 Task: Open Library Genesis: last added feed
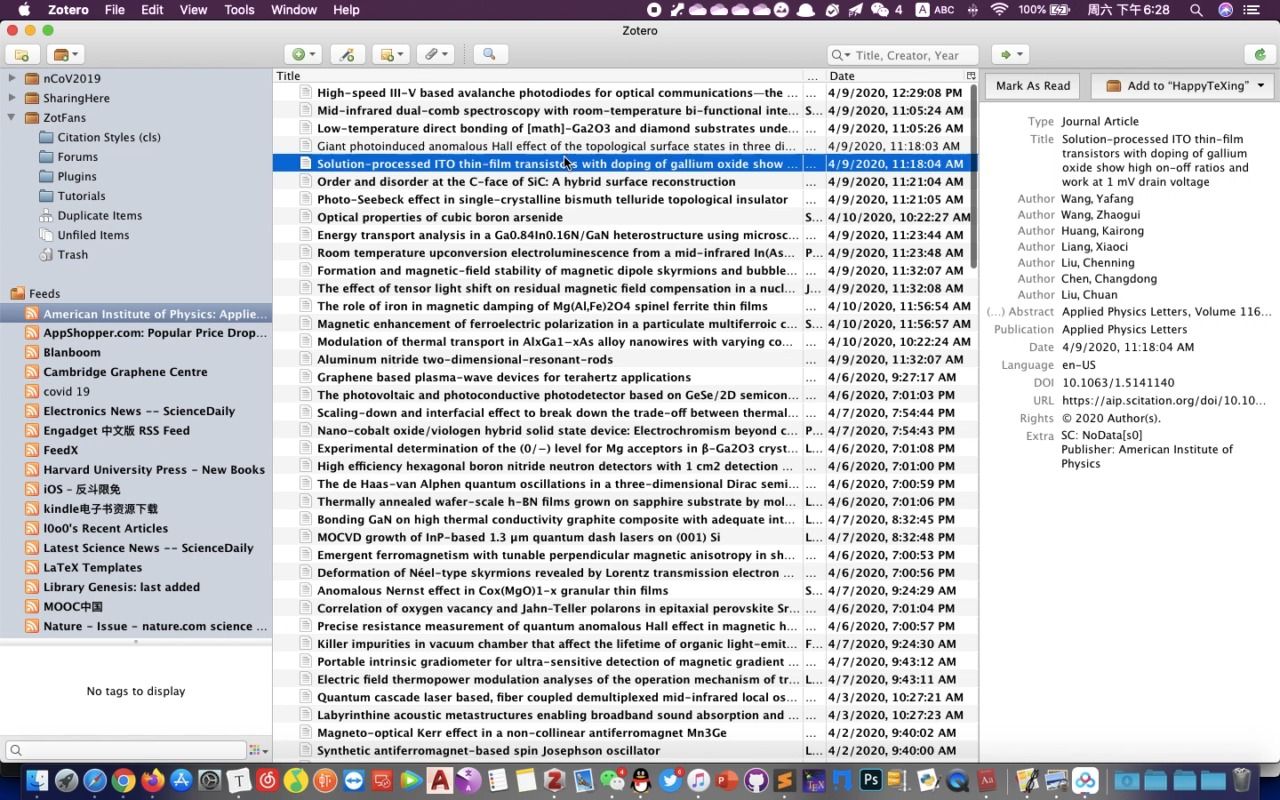click(x=121, y=587)
